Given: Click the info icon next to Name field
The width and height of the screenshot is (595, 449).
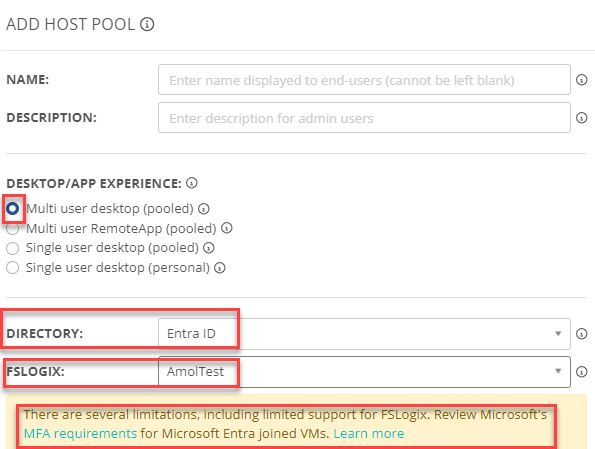Looking at the screenshot, I should (x=581, y=80).
